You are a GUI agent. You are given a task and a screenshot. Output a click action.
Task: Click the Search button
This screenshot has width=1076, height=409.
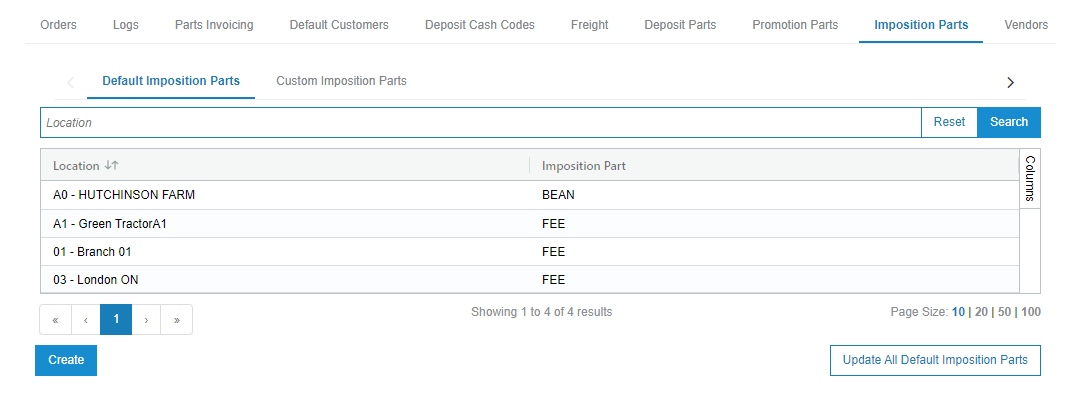pos(1008,122)
